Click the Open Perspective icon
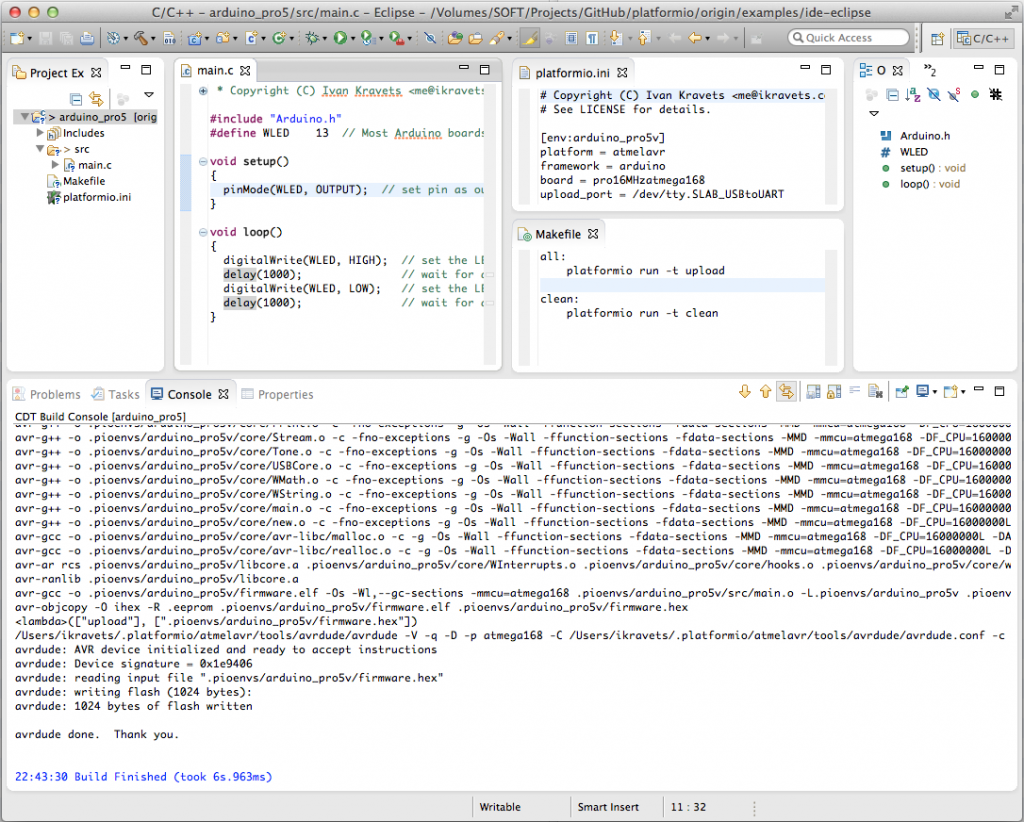1024x822 pixels. (x=937, y=39)
